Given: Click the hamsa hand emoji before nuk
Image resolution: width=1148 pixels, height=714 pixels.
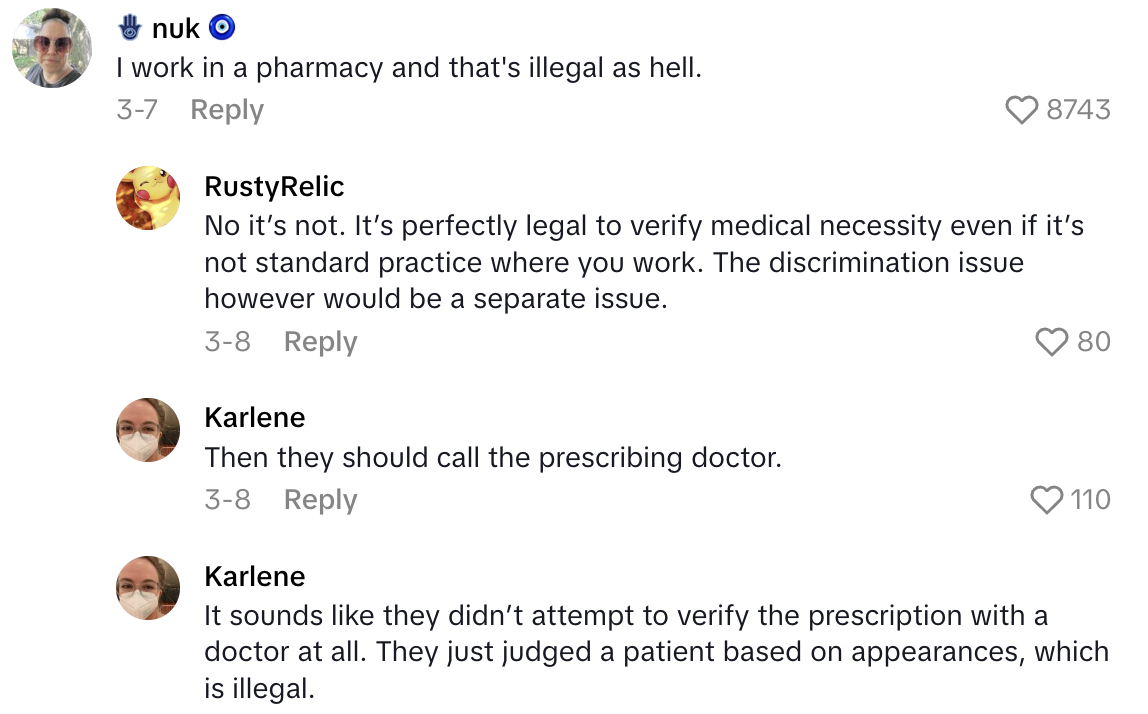Looking at the screenshot, I should 130,28.
